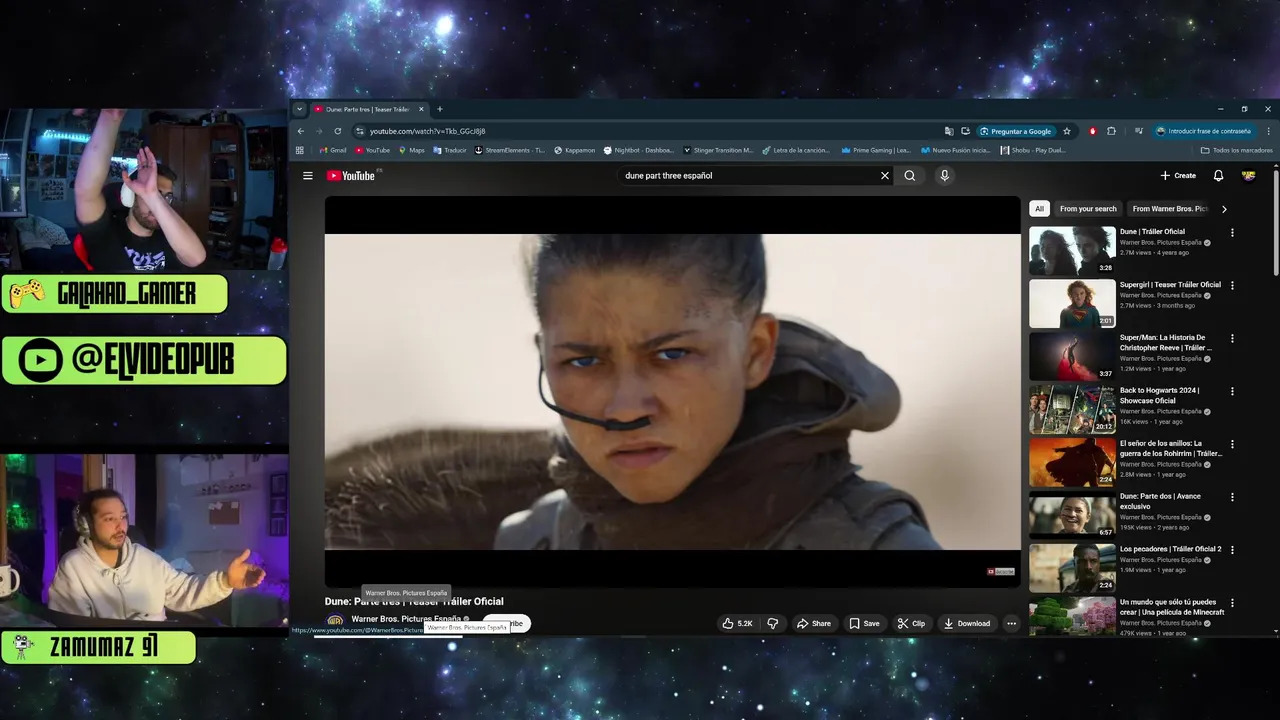
Task: Open the browser apps grid shortcut
Action: (x=300, y=150)
